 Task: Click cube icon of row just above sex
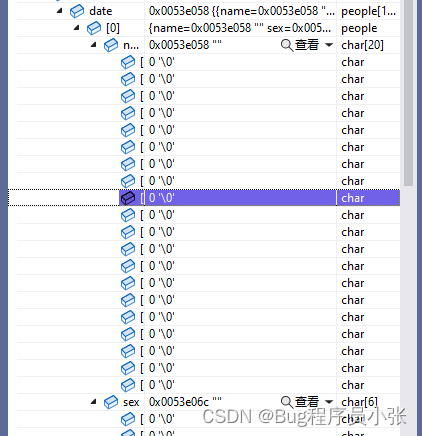click(x=128, y=385)
